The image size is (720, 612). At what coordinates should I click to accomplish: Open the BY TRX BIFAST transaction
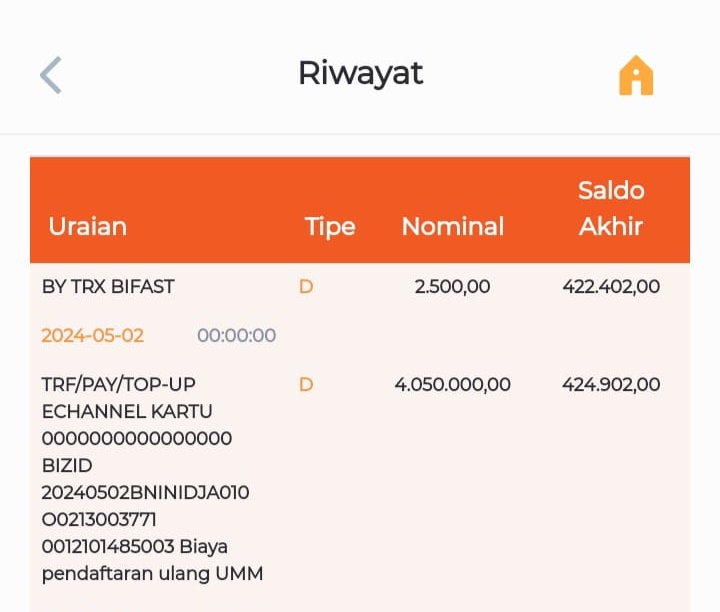click(x=108, y=287)
